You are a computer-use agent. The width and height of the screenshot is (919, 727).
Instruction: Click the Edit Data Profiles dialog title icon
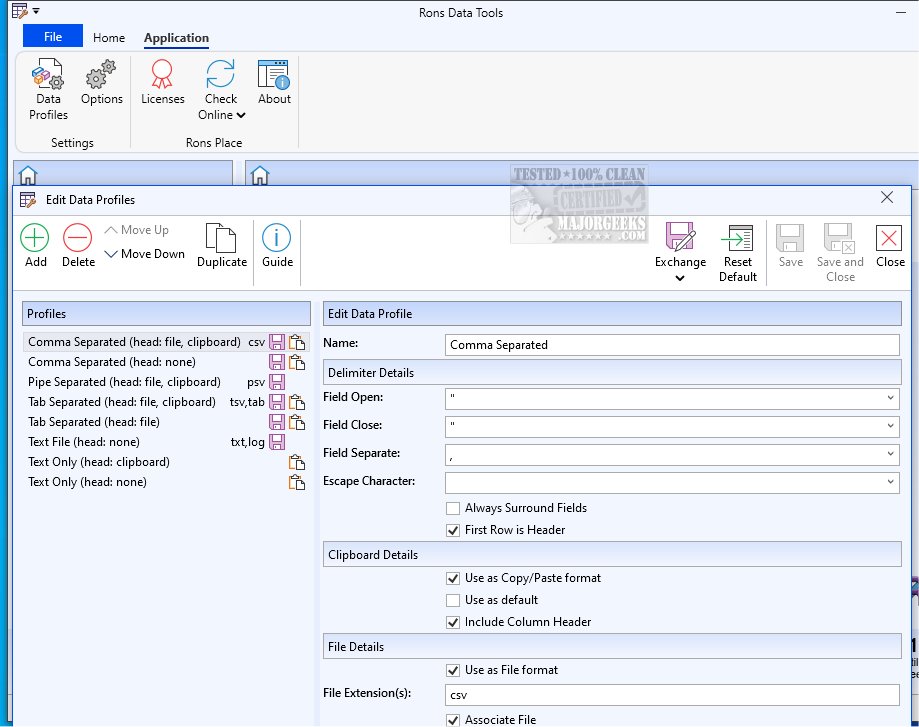pos(28,200)
